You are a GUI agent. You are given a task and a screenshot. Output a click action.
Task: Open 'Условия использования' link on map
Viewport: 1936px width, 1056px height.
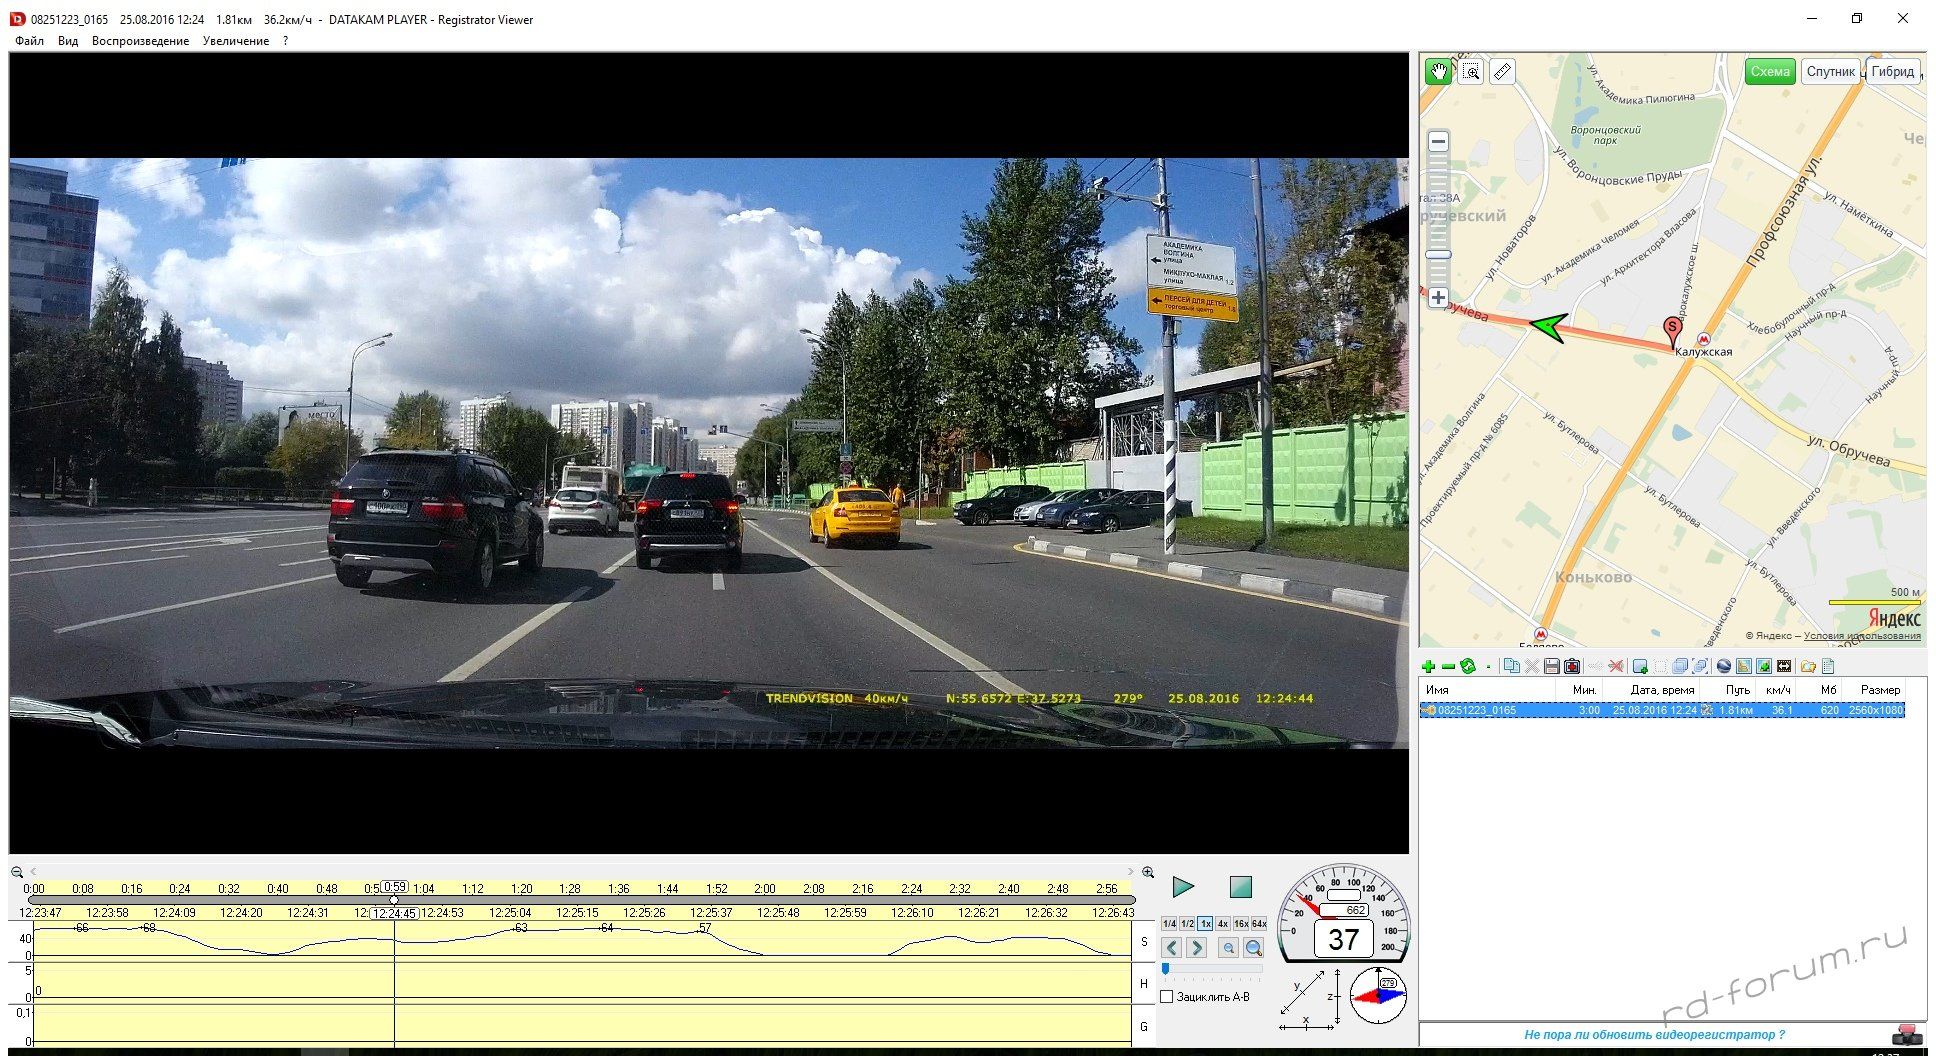(1862, 636)
